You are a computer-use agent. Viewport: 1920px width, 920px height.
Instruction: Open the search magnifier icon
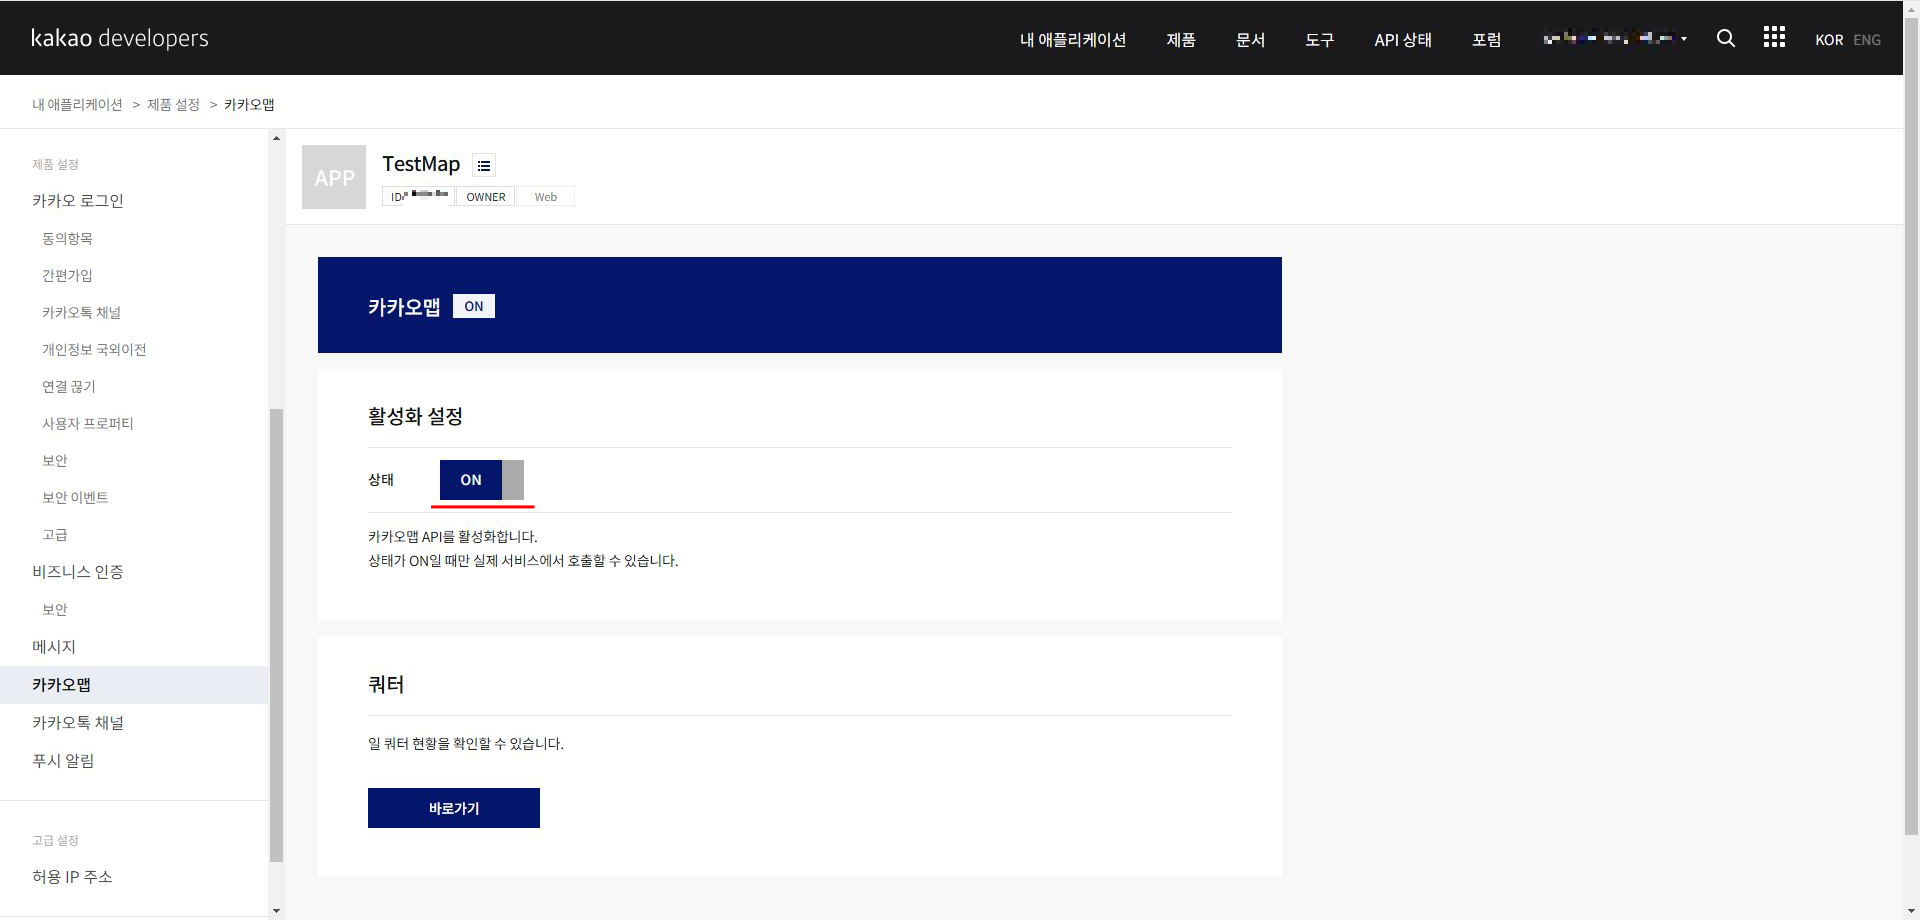pyautogui.click(x=1725, y=38)
